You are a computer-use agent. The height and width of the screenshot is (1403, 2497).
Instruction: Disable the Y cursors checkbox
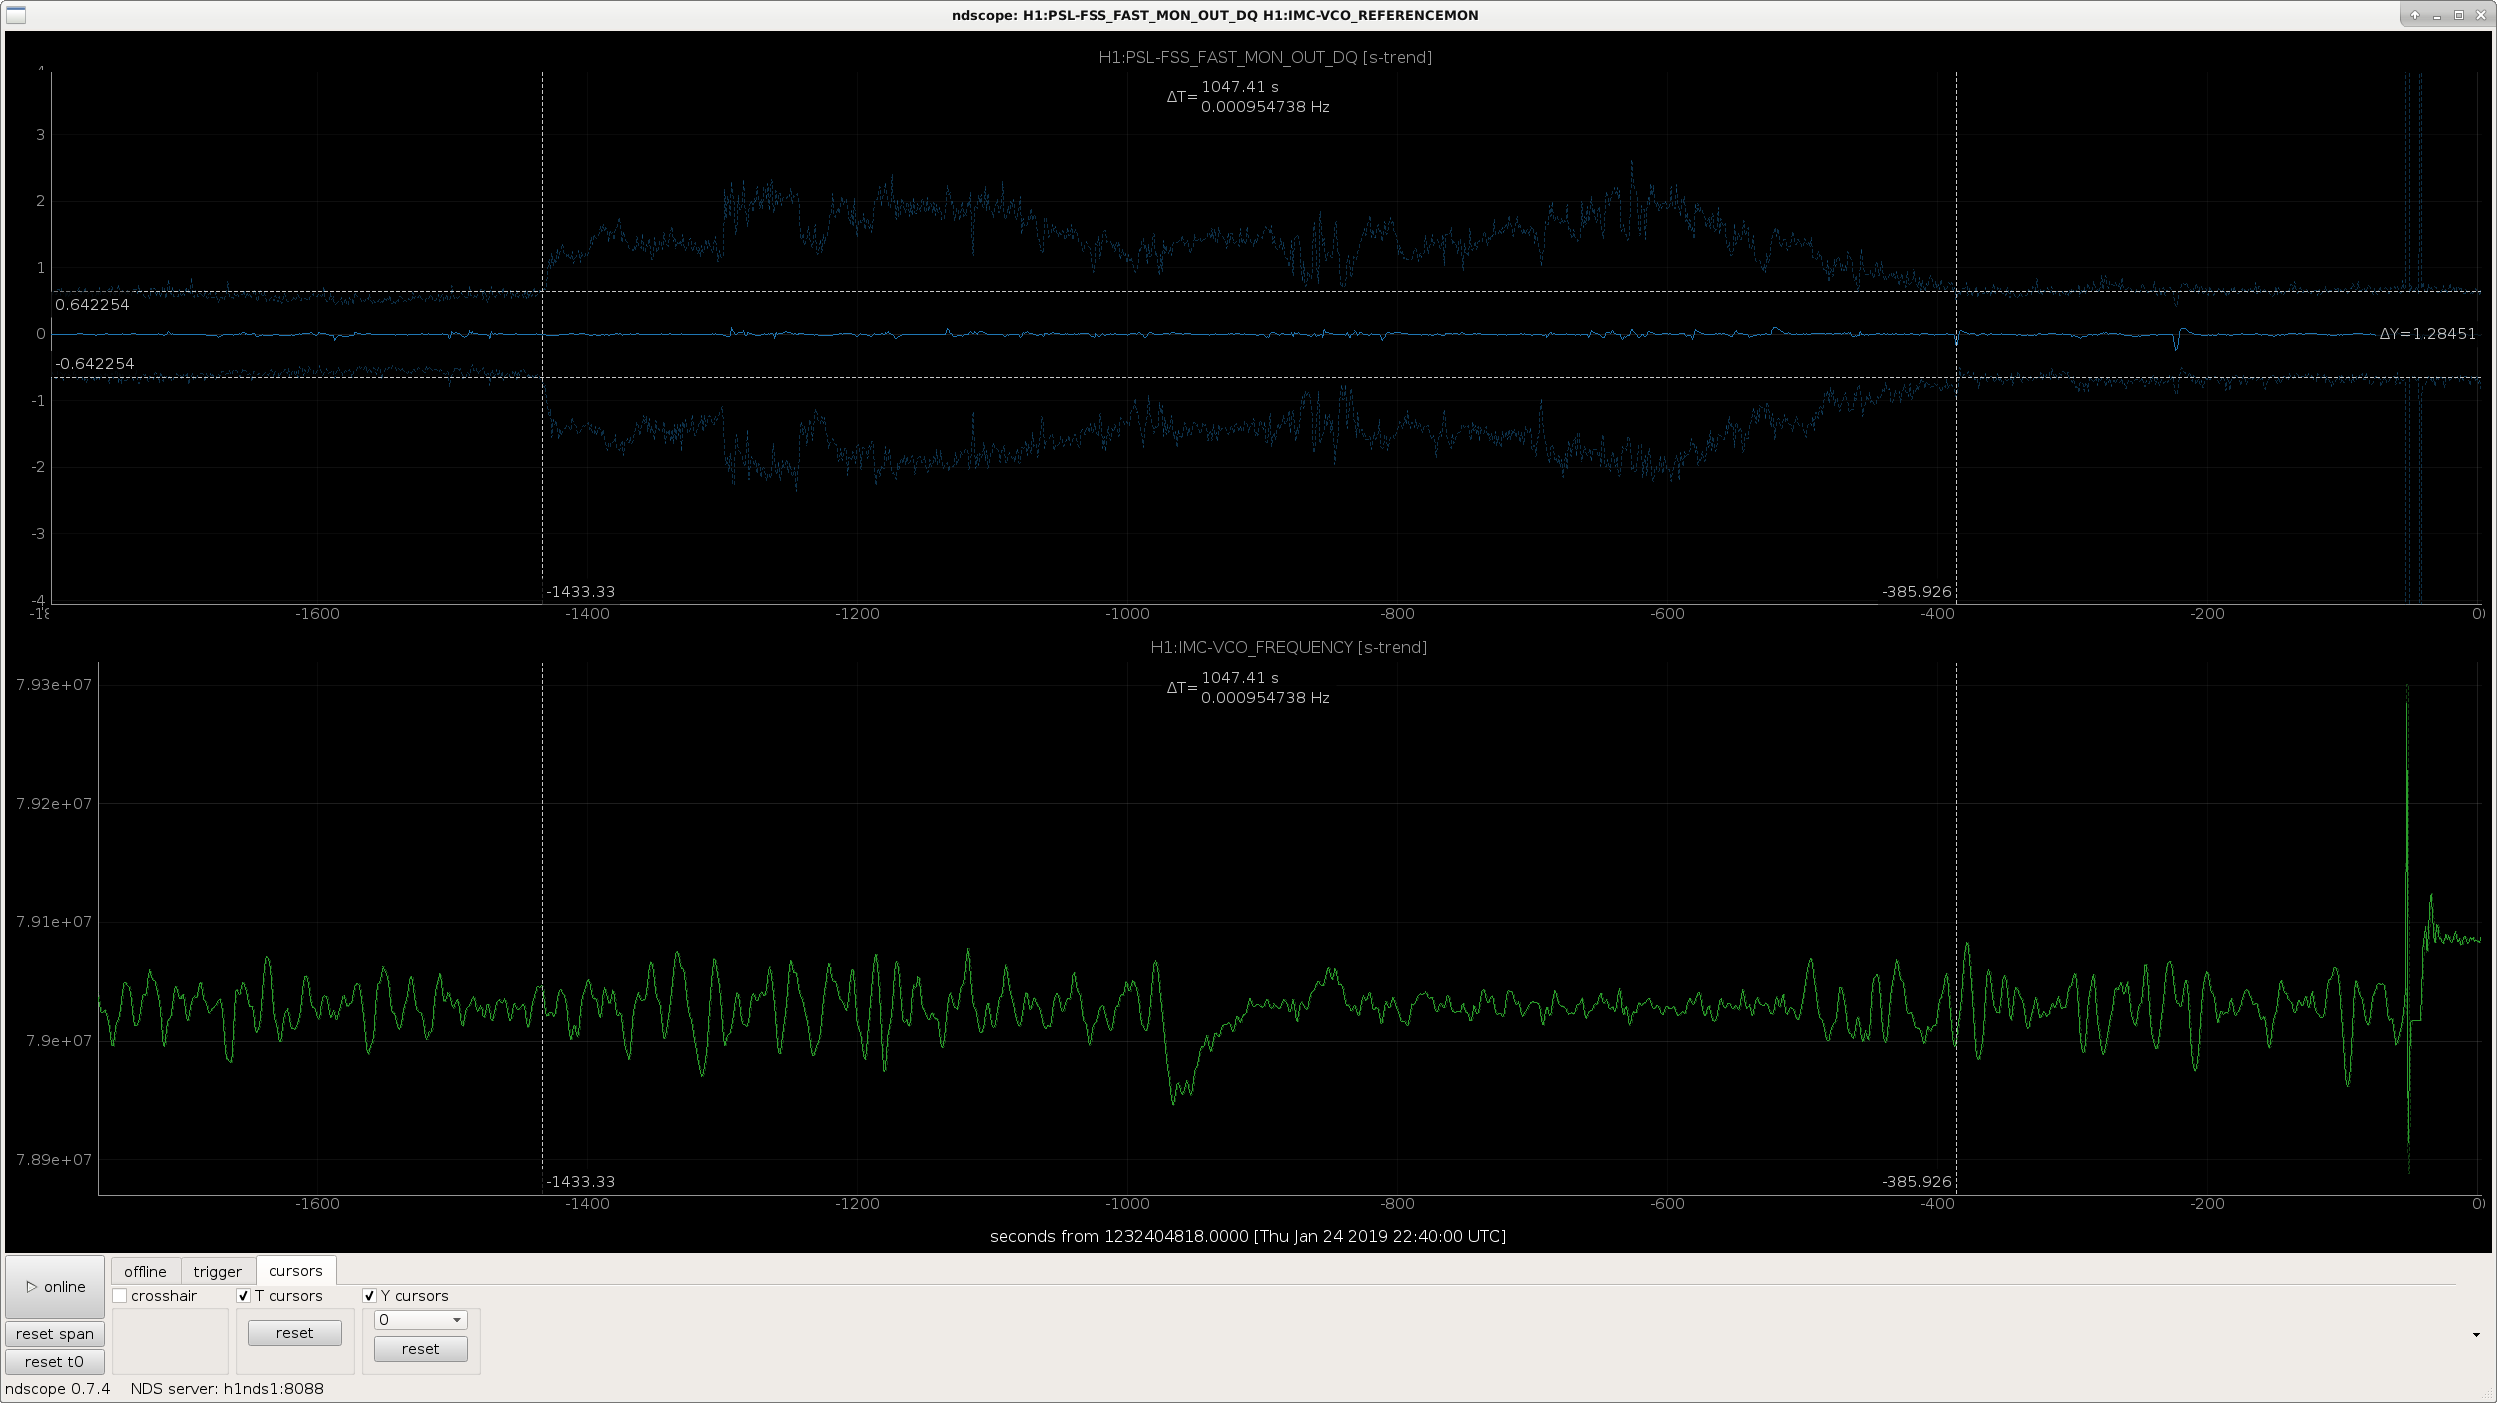[x=369, y=1296]
